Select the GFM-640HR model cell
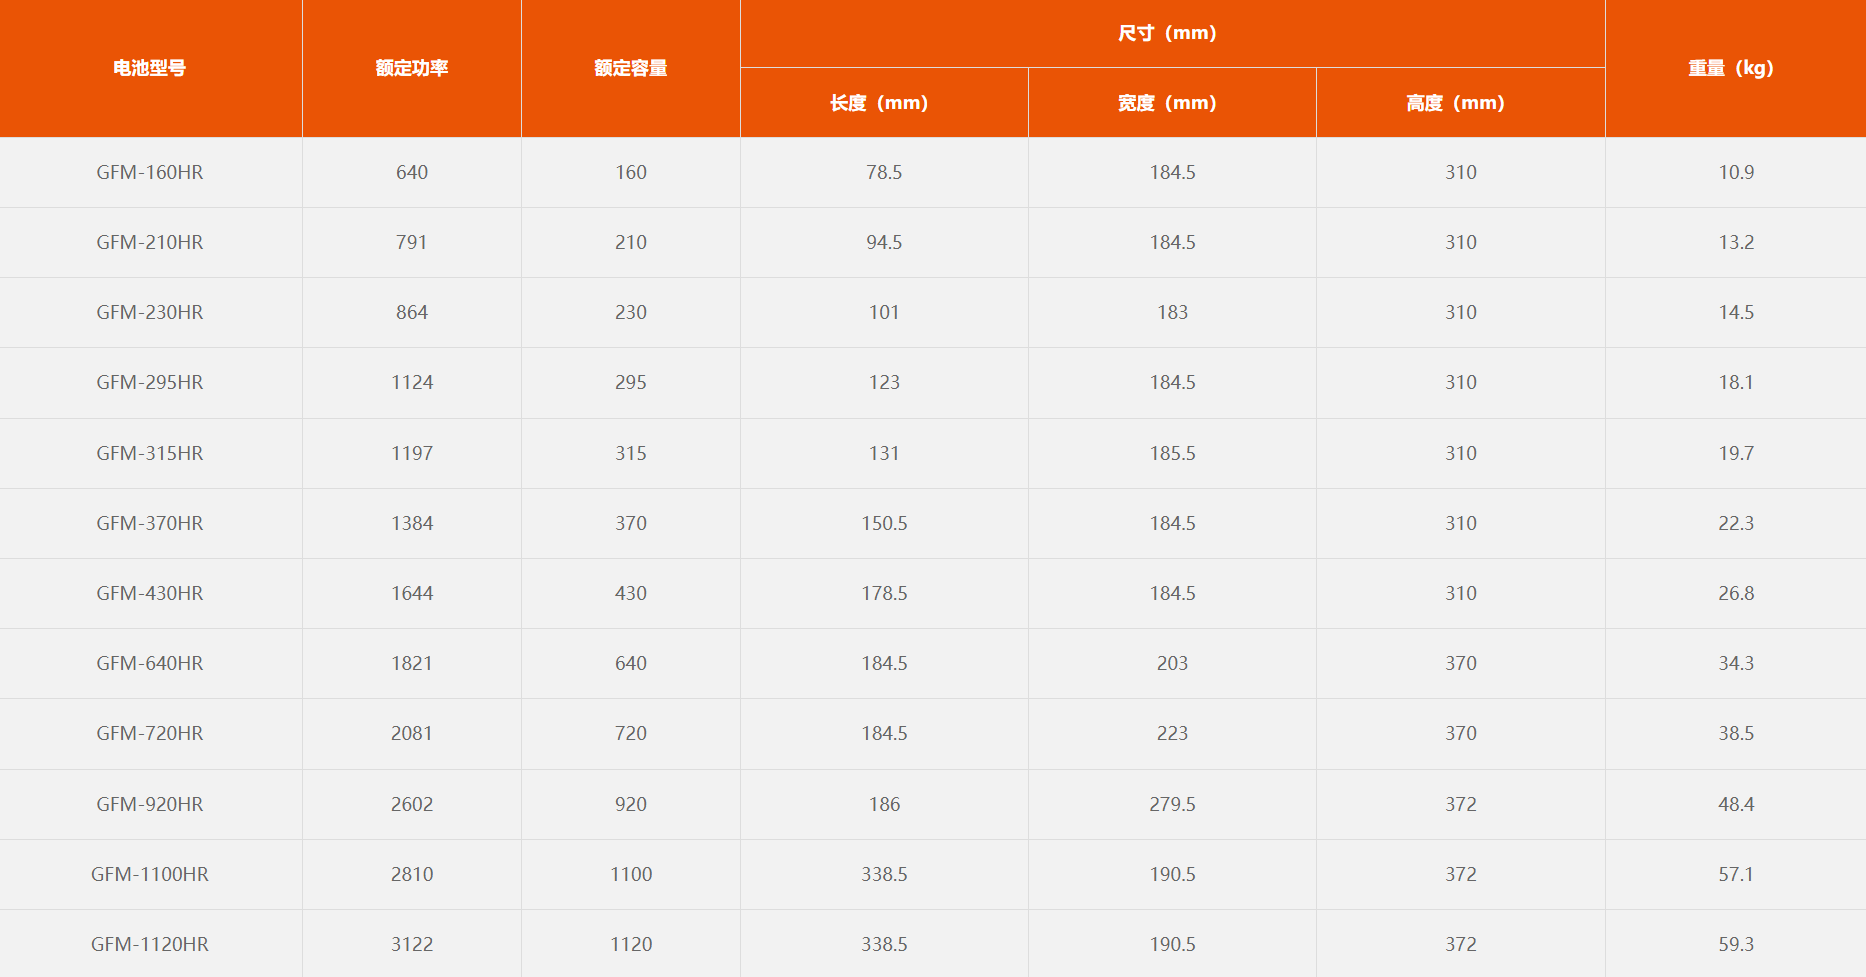Image resolution: width=1866 pixels, height=977 pixels. (150, 663)
